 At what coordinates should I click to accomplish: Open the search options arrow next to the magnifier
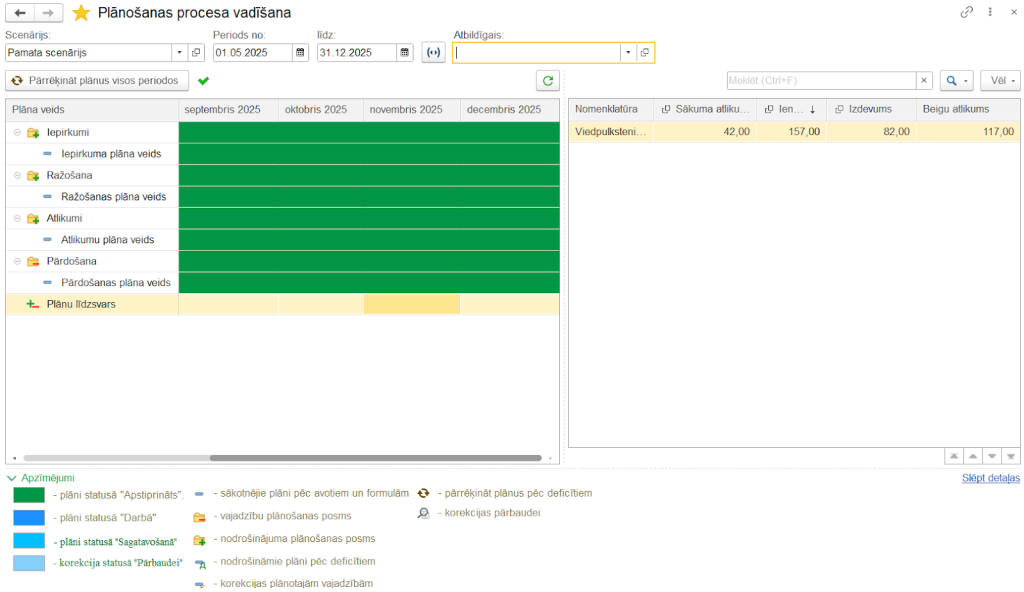967,80
